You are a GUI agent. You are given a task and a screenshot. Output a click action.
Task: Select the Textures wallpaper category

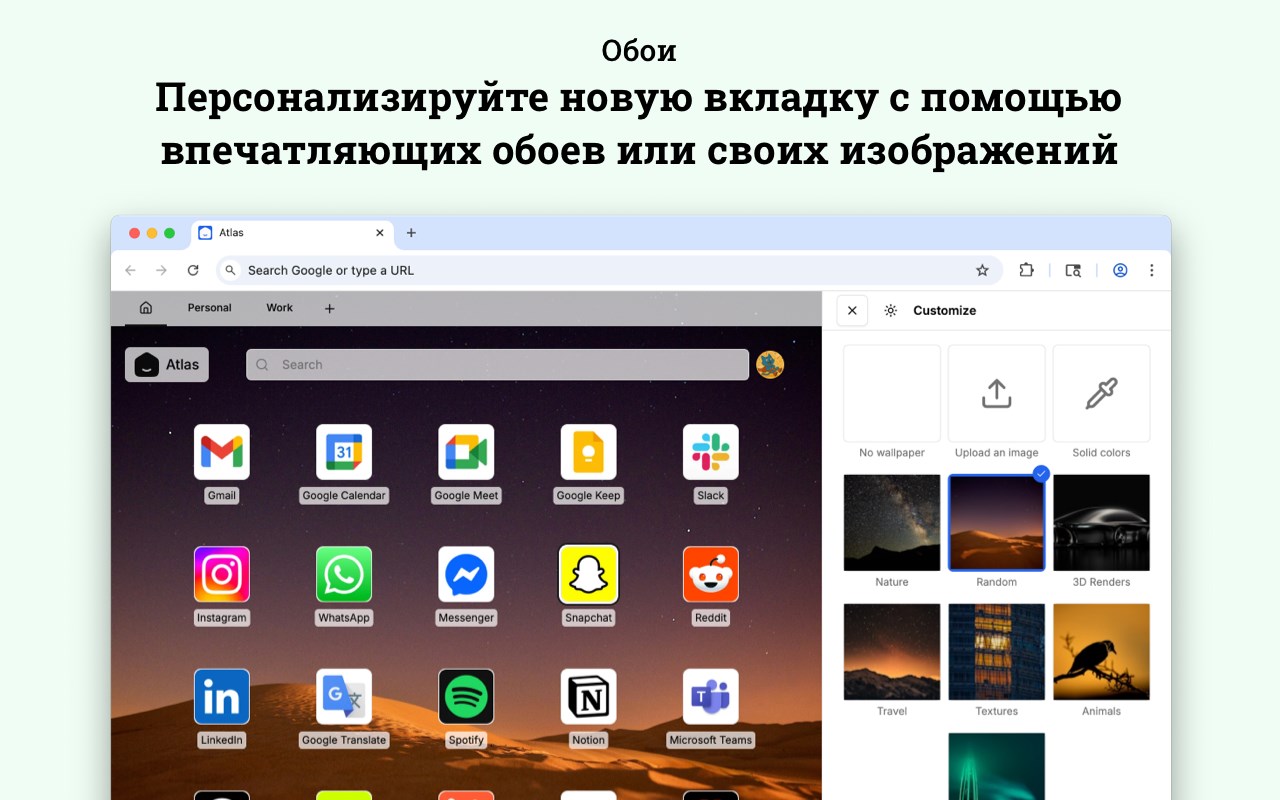tap(997, 651)
